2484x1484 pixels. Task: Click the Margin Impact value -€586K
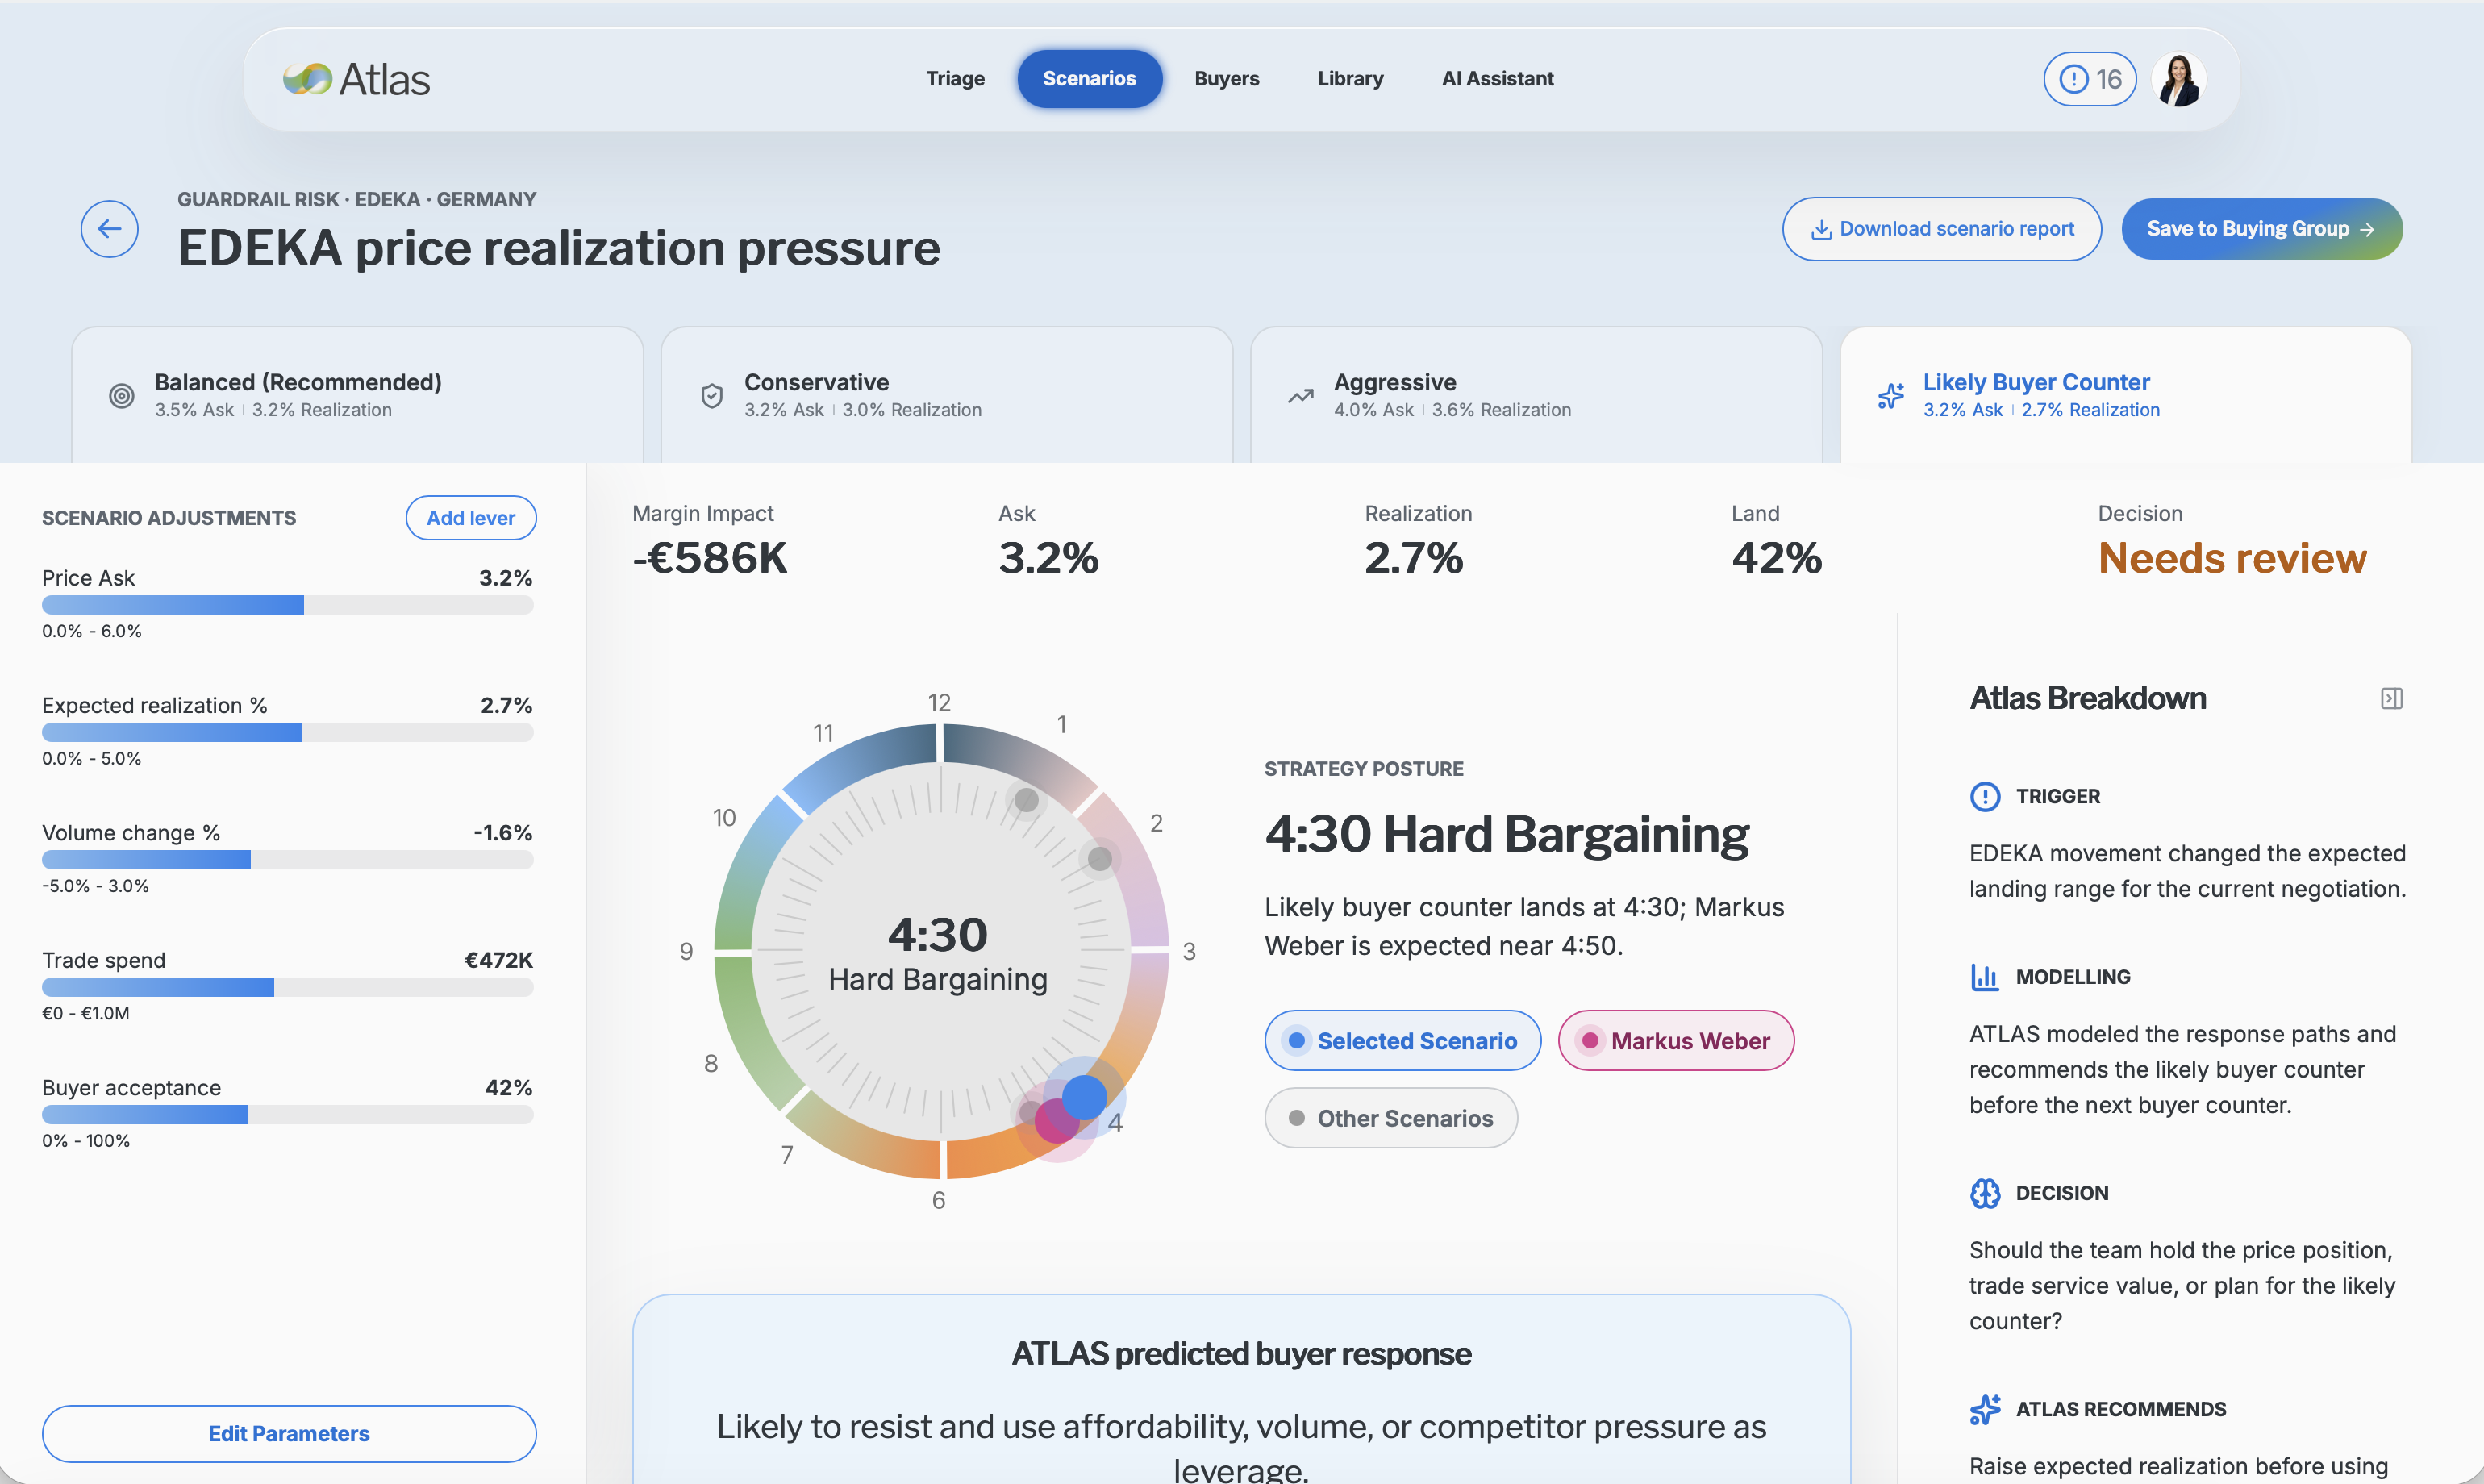(710, 558)
